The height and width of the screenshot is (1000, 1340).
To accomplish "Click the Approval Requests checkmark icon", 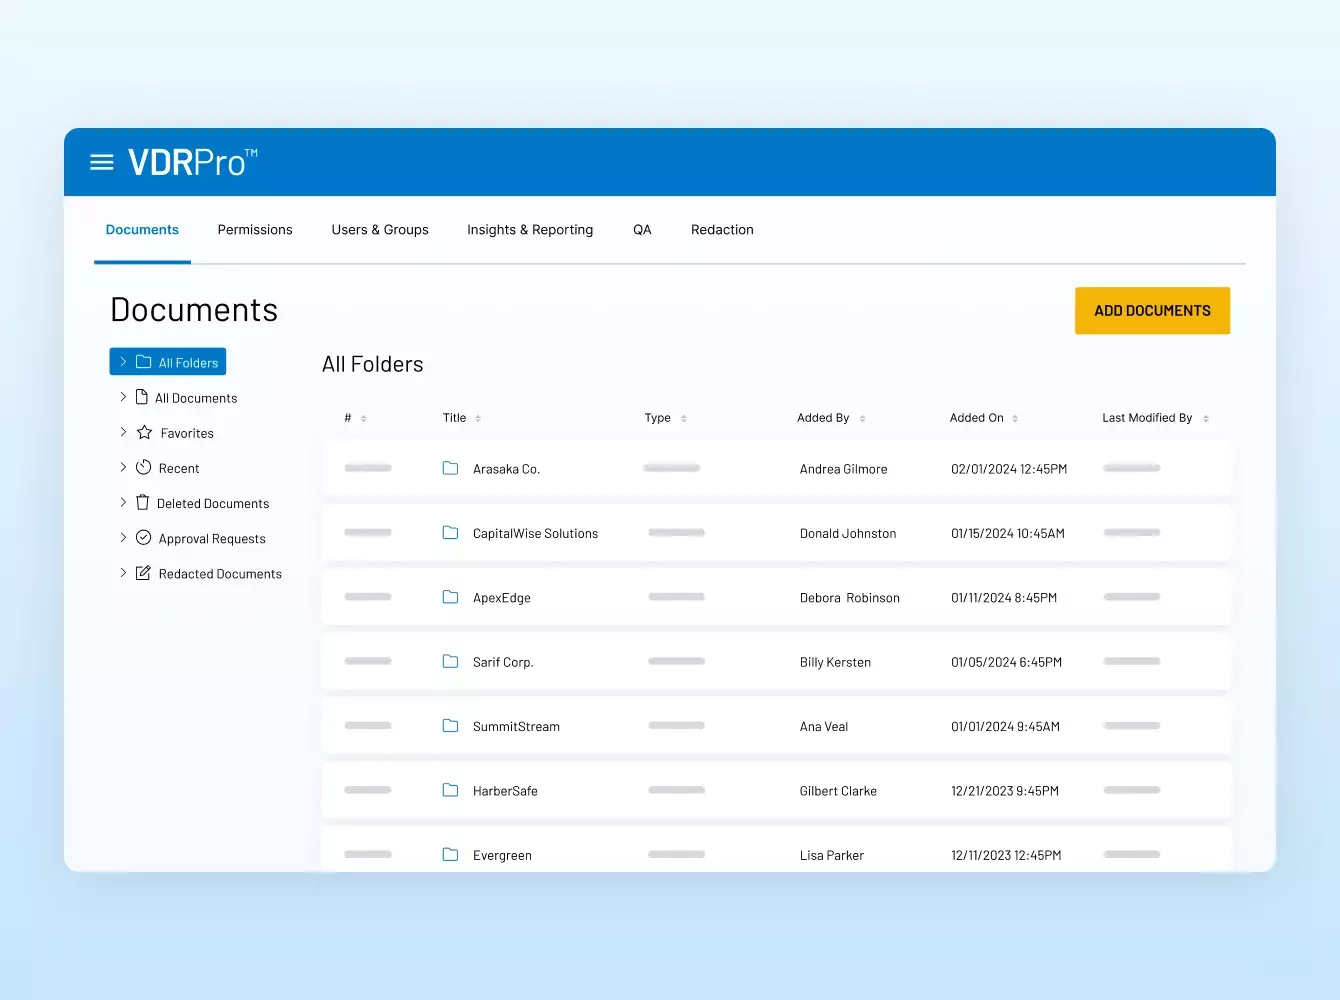I will [x=144, y=538].
